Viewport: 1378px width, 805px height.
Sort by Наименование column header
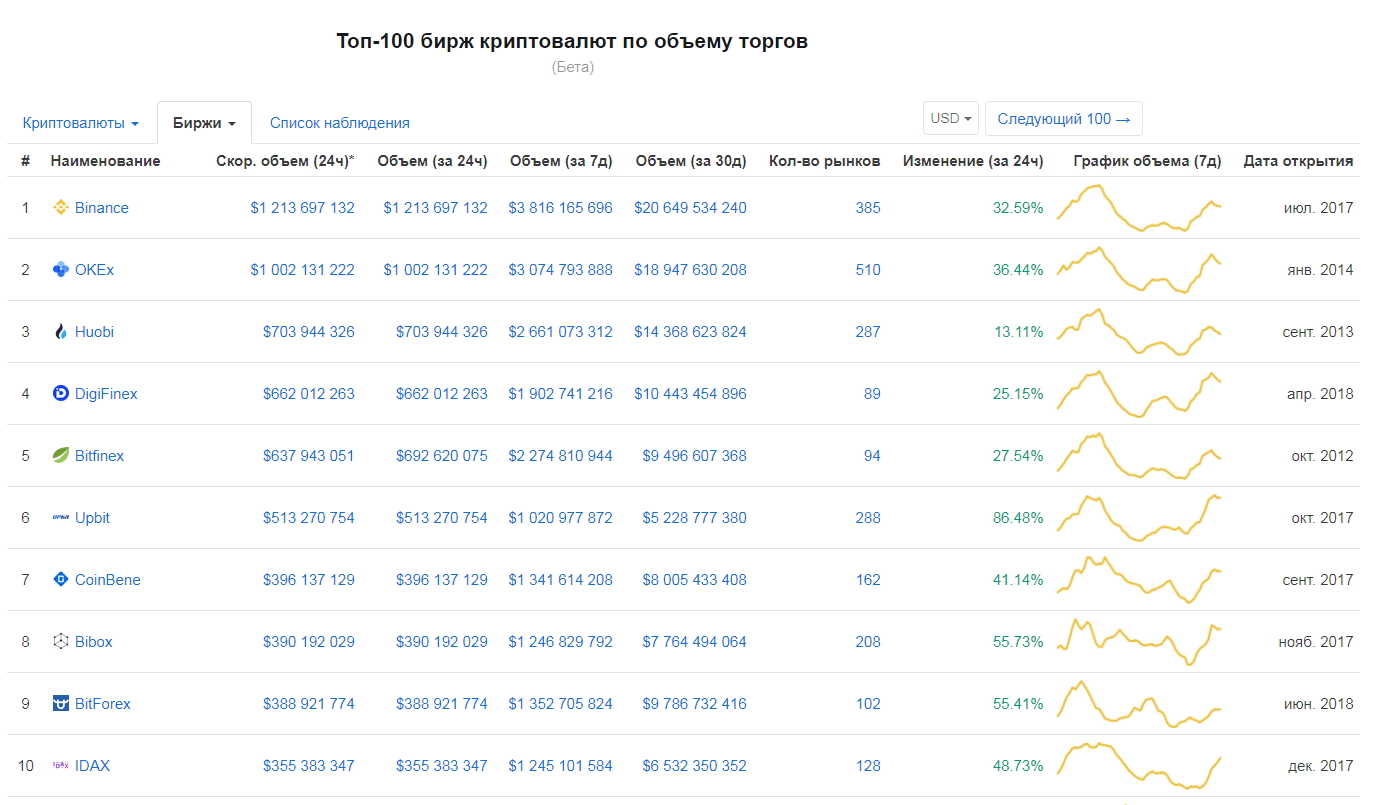(105, 161)
